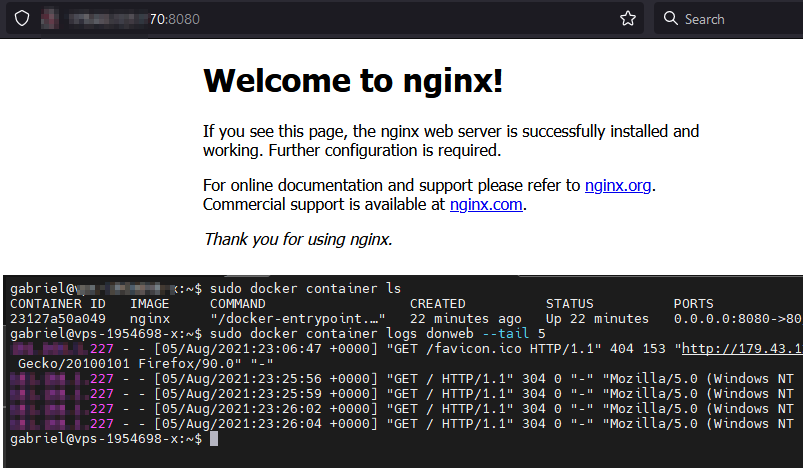The image size is (803, 475).
Task: Click the 'sudo docker container ls' command
Action: 305,288
